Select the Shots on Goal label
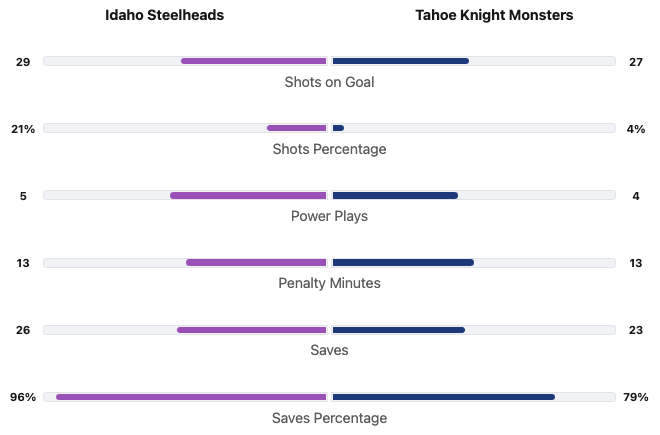The height and width of the screenshot is (435, 660). 329,82
